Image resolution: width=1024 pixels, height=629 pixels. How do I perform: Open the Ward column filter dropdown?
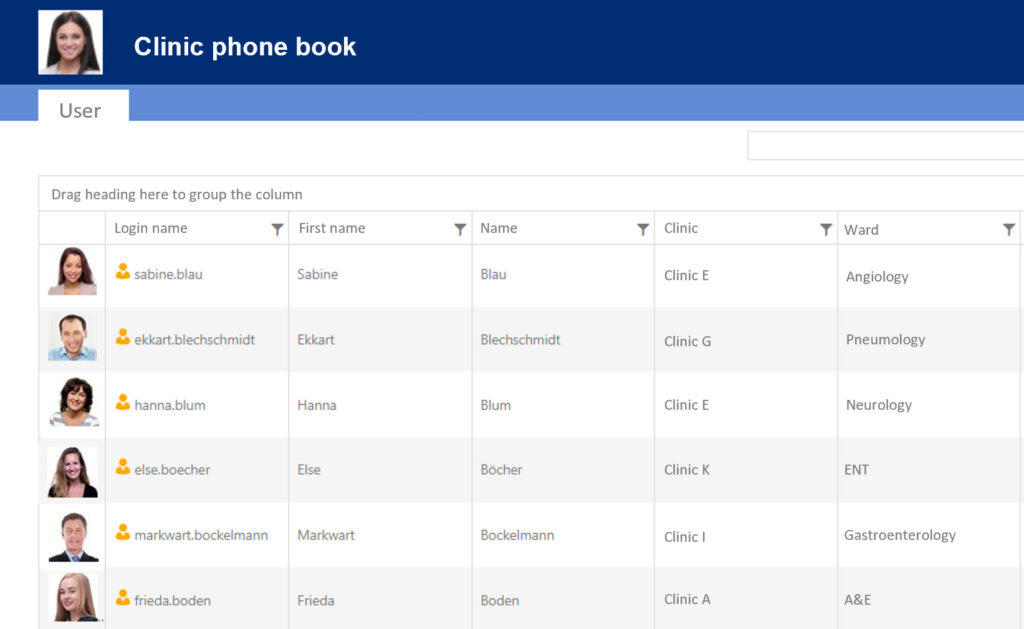pos(1009,228)
